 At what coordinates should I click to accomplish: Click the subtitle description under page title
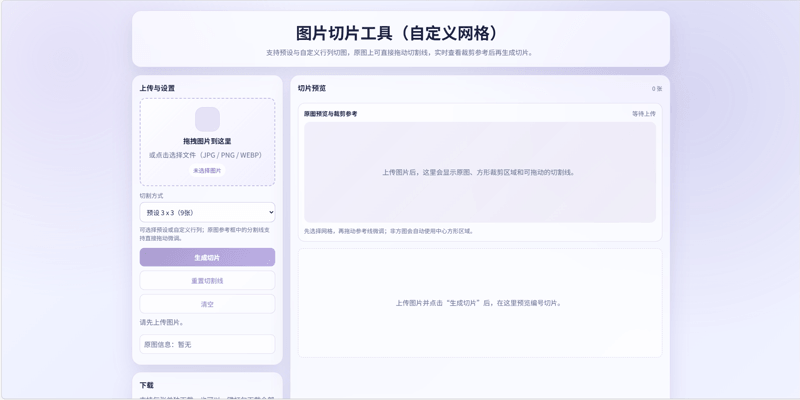(401, 53)
